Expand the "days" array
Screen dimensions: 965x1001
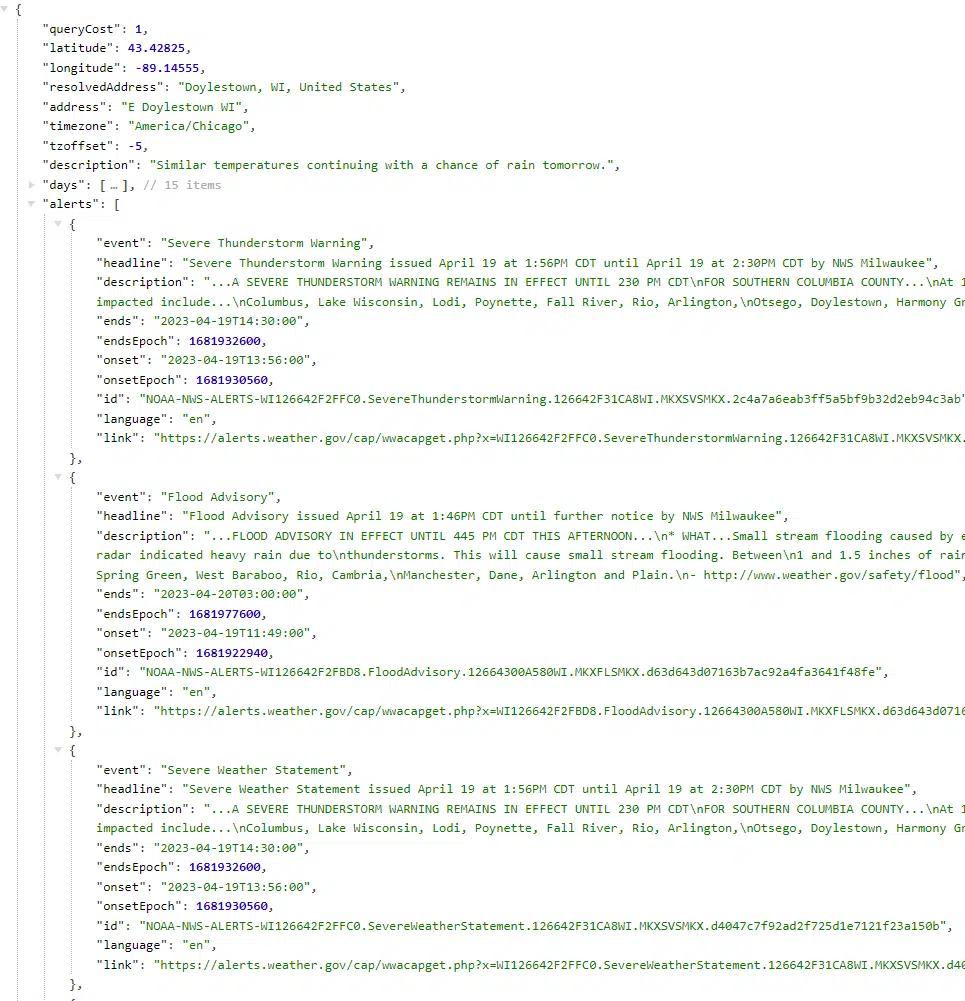point(33,185)
